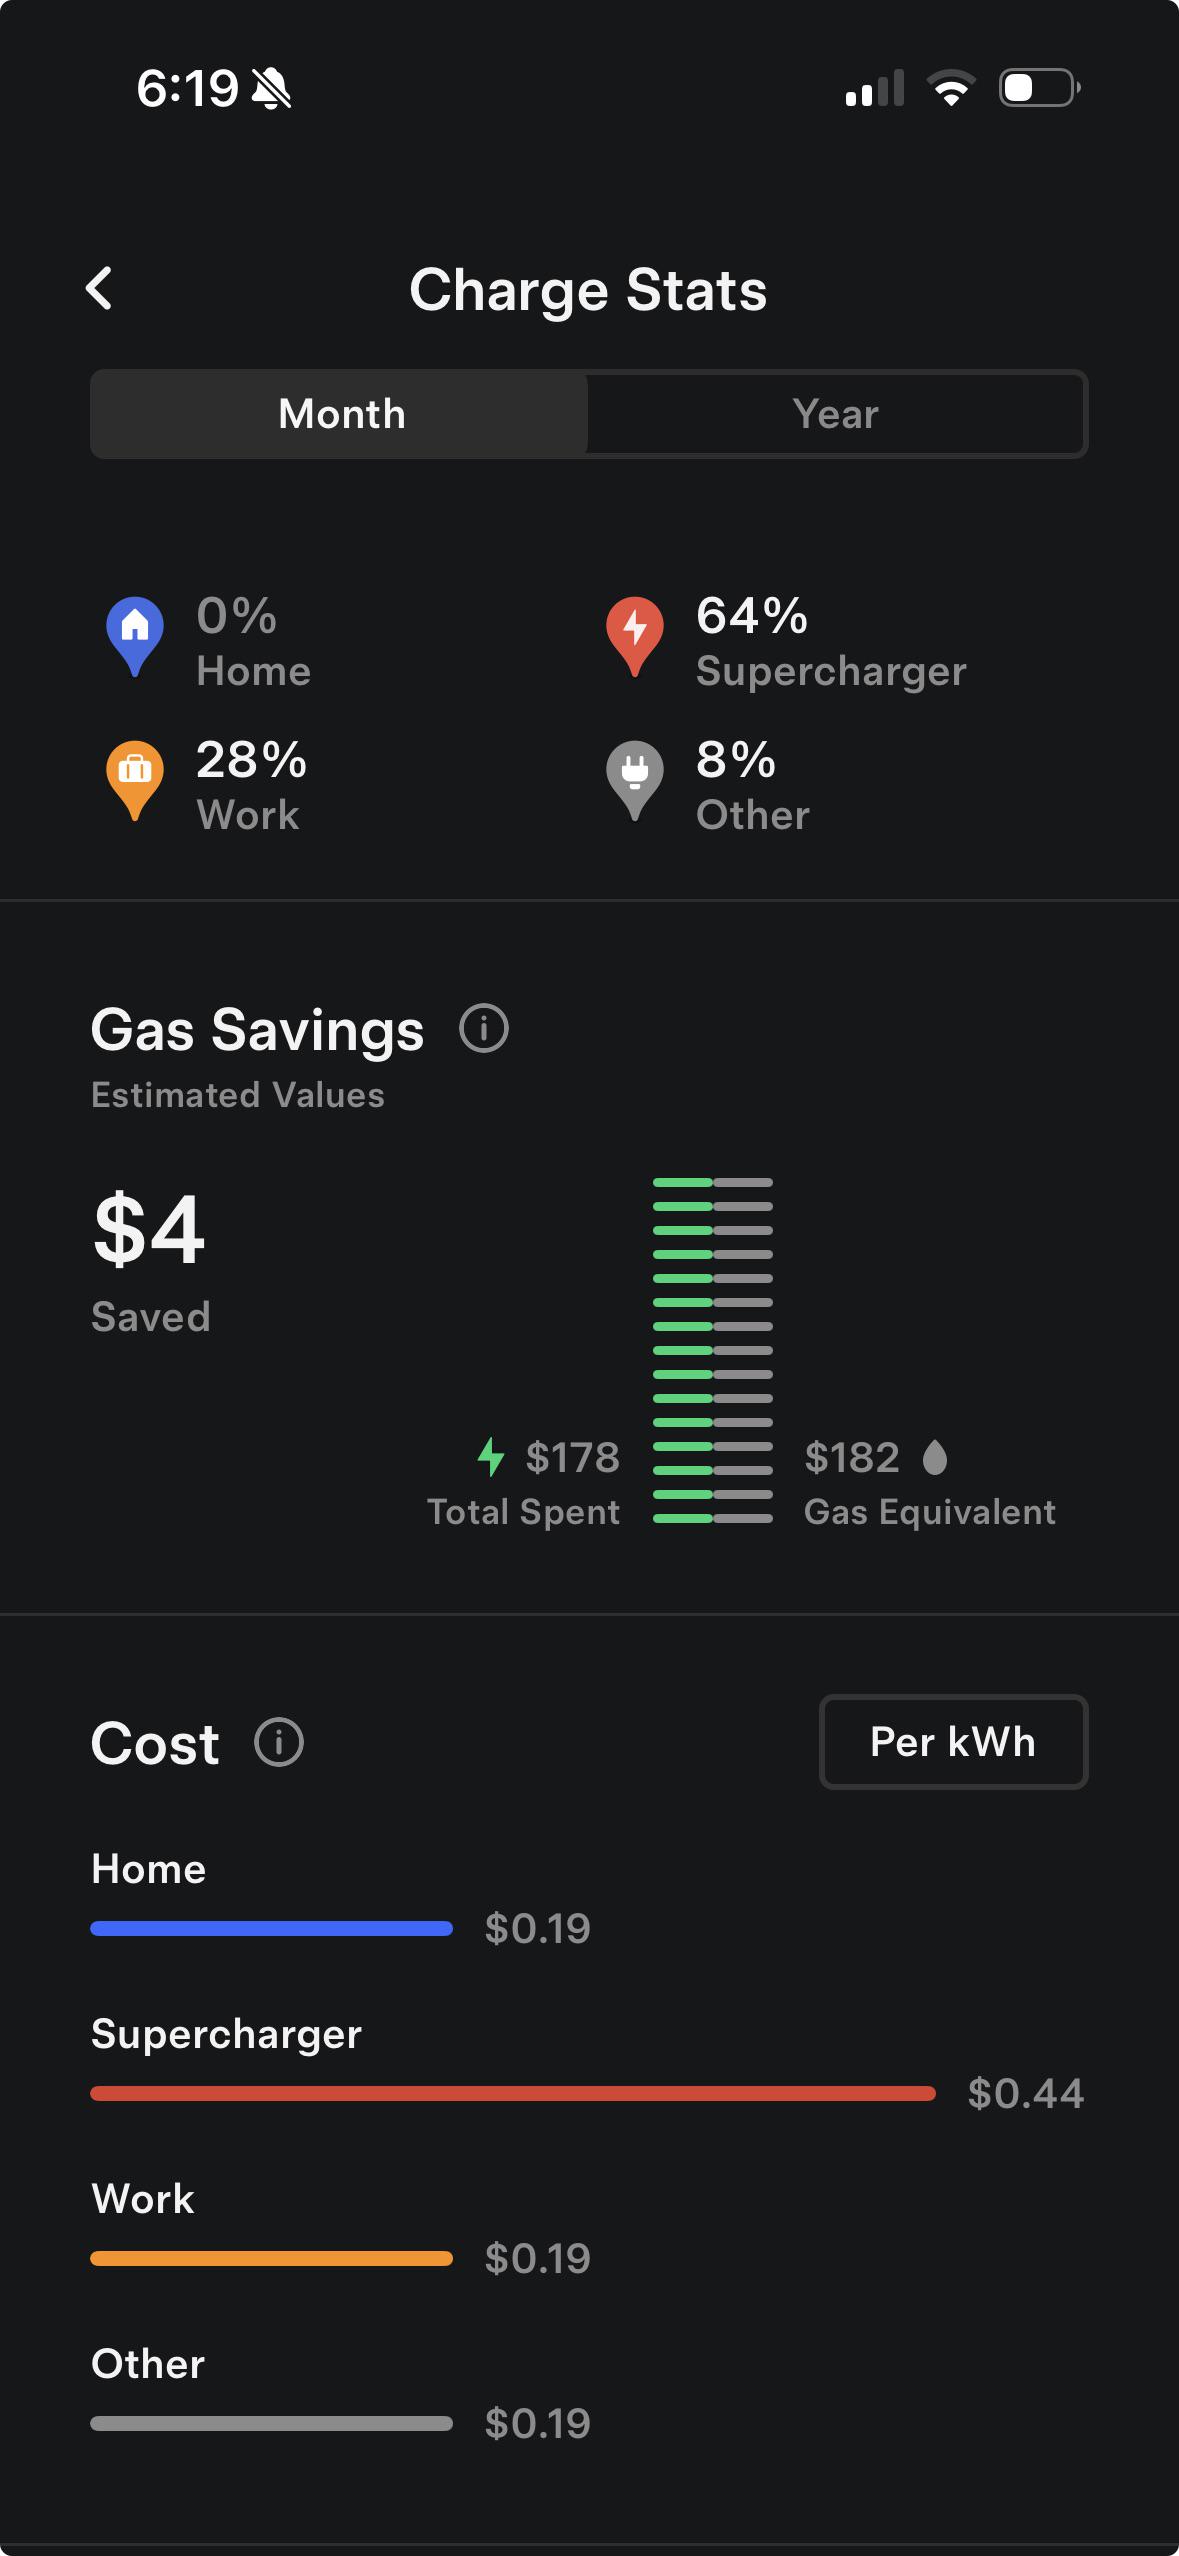The width and height of the screenshot is (1179, 2556).
Task: Tap the red Supercharger cost bar
Action: pyautogui.click(x=512, y=2093)
